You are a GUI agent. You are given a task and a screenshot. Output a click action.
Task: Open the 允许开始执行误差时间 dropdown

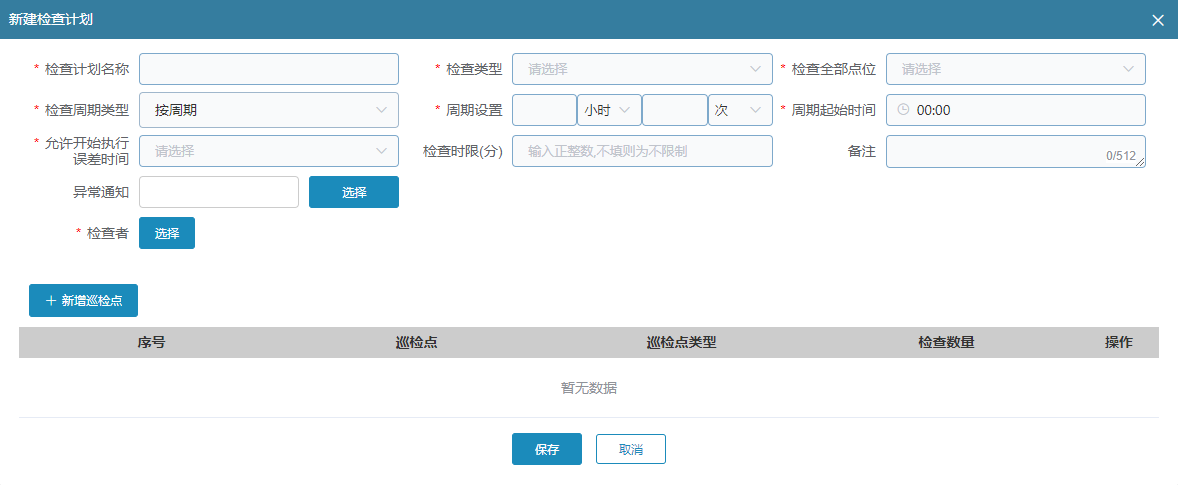(x=269, y=151)
